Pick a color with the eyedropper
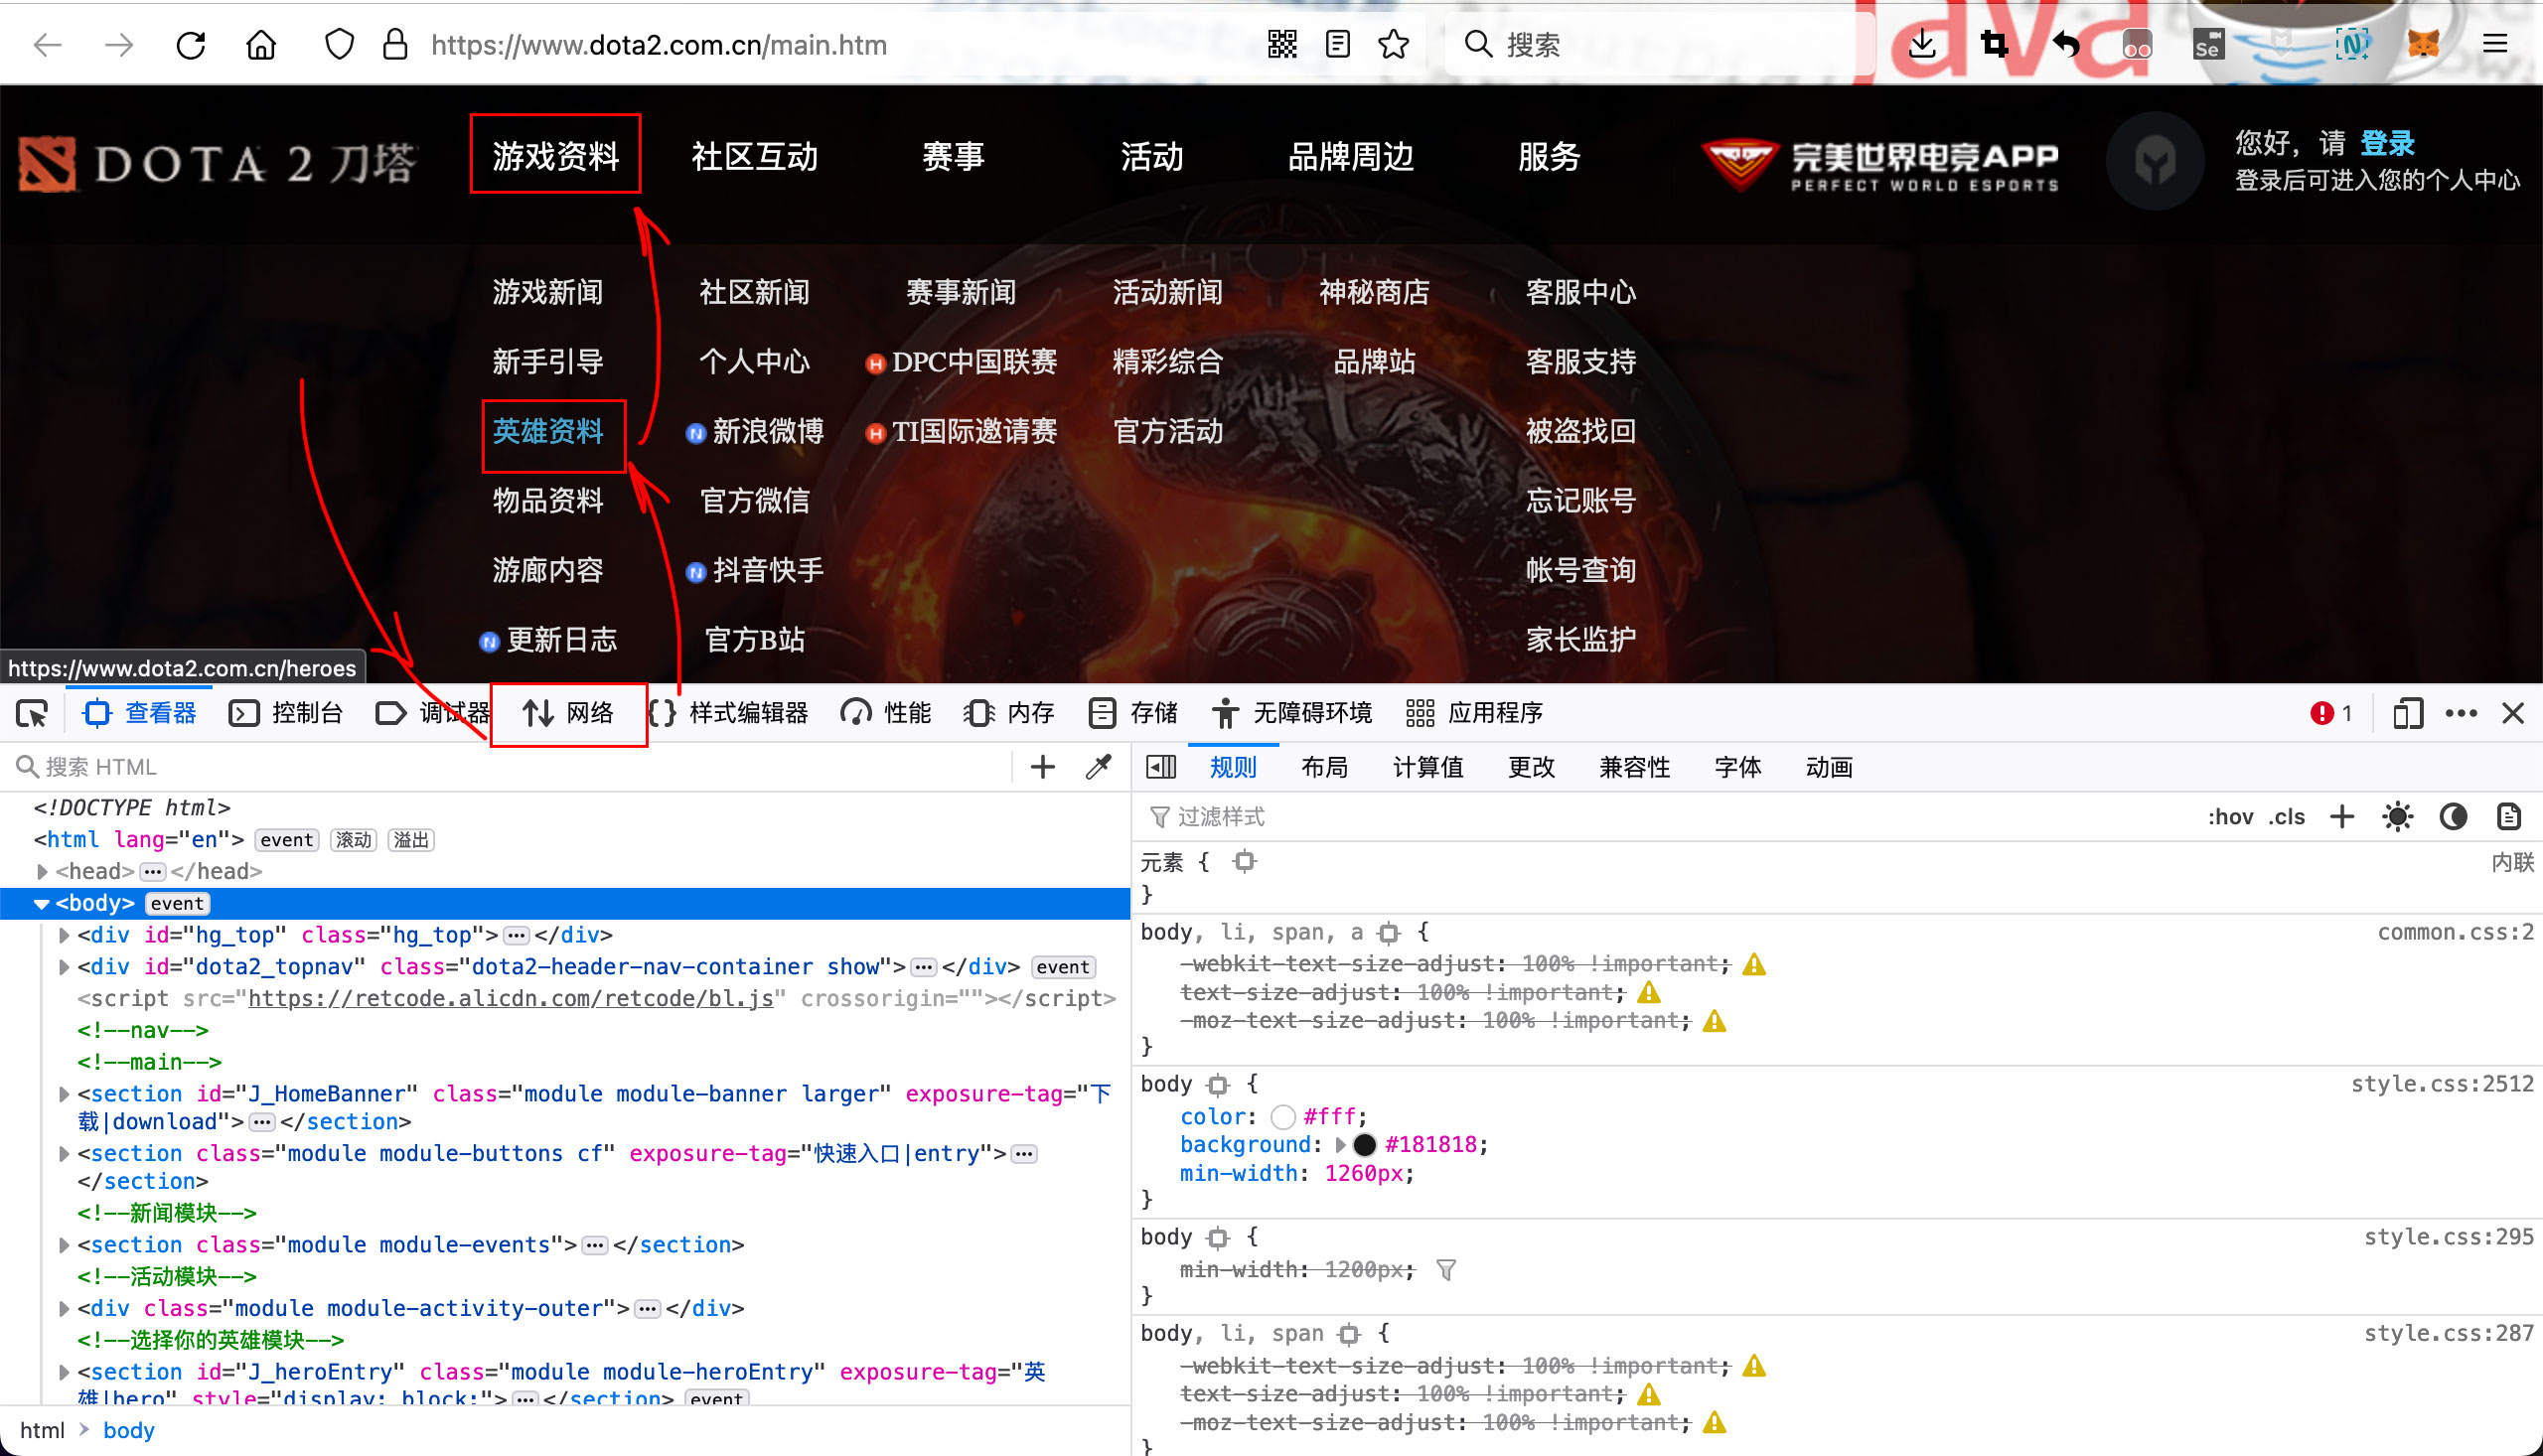The height and width of the screenshot is (1456, 2543). tap(1099, 767)
